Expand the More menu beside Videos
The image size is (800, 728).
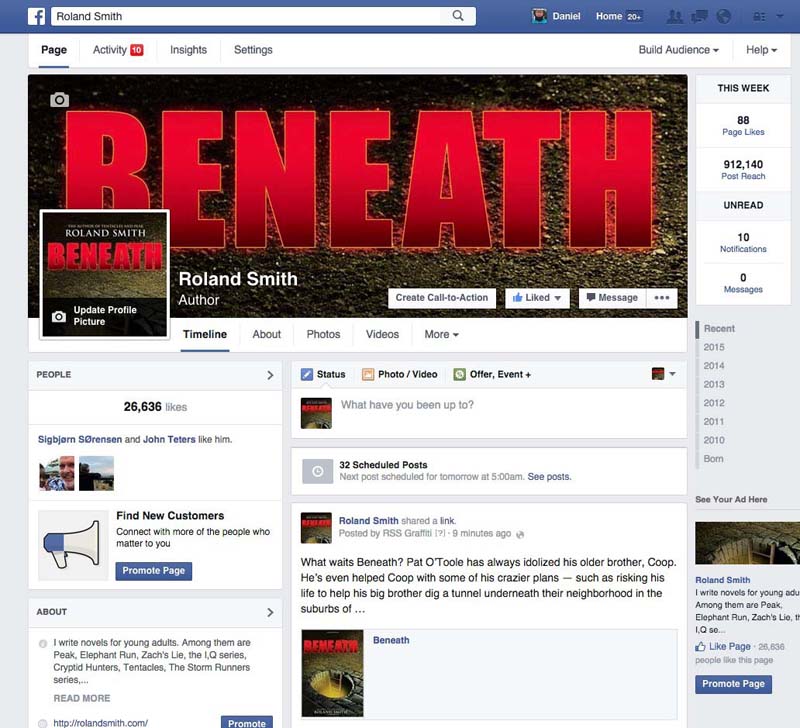click(441, 334)
